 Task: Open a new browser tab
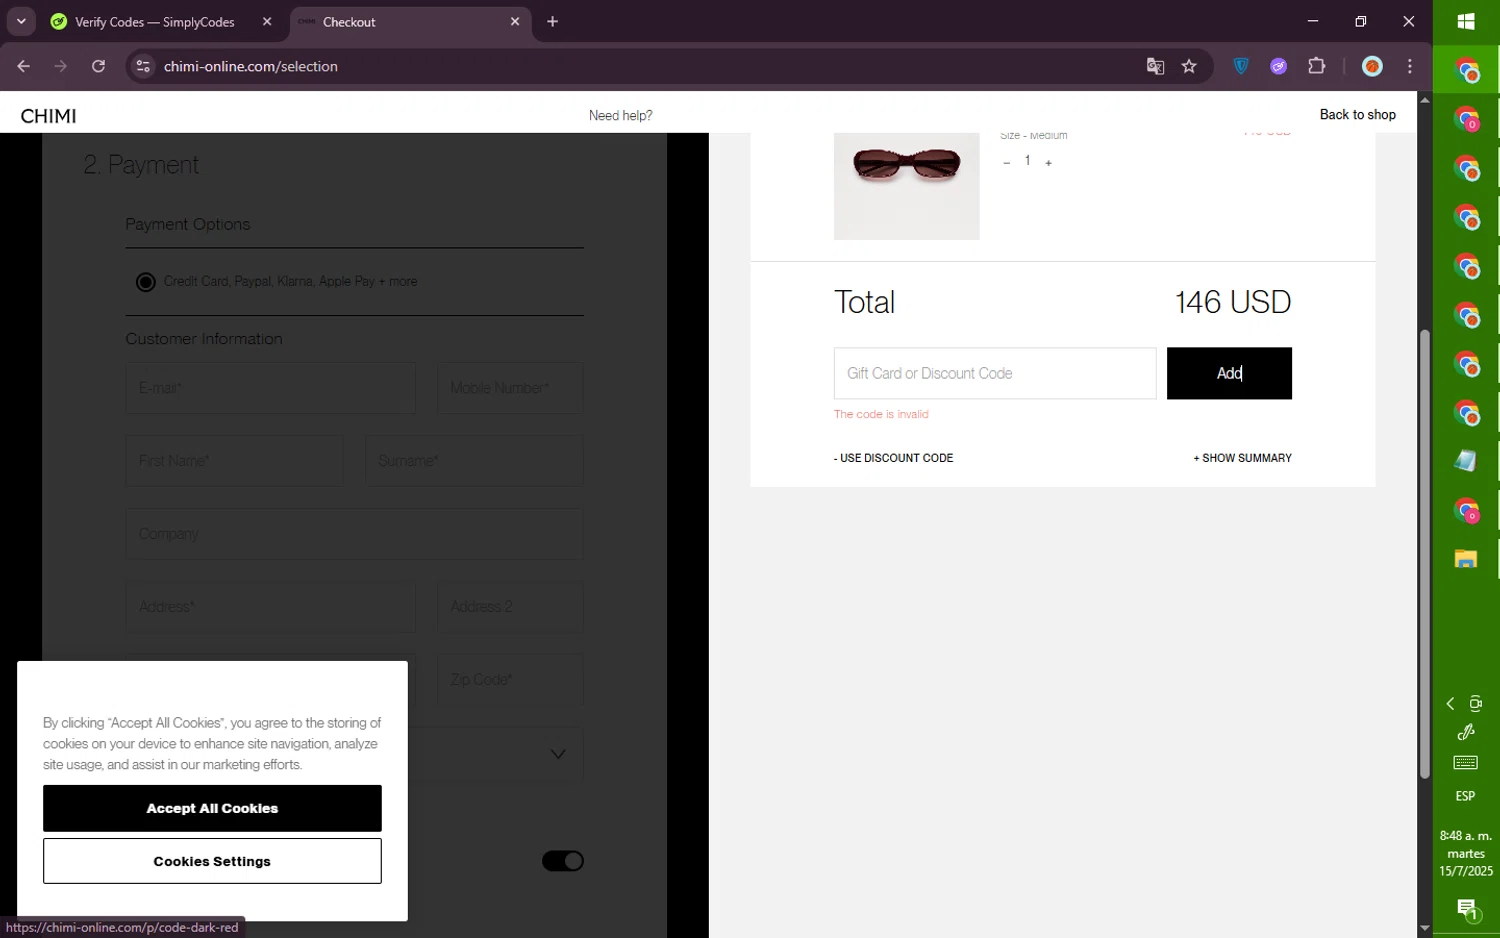[x=552, y=21]
